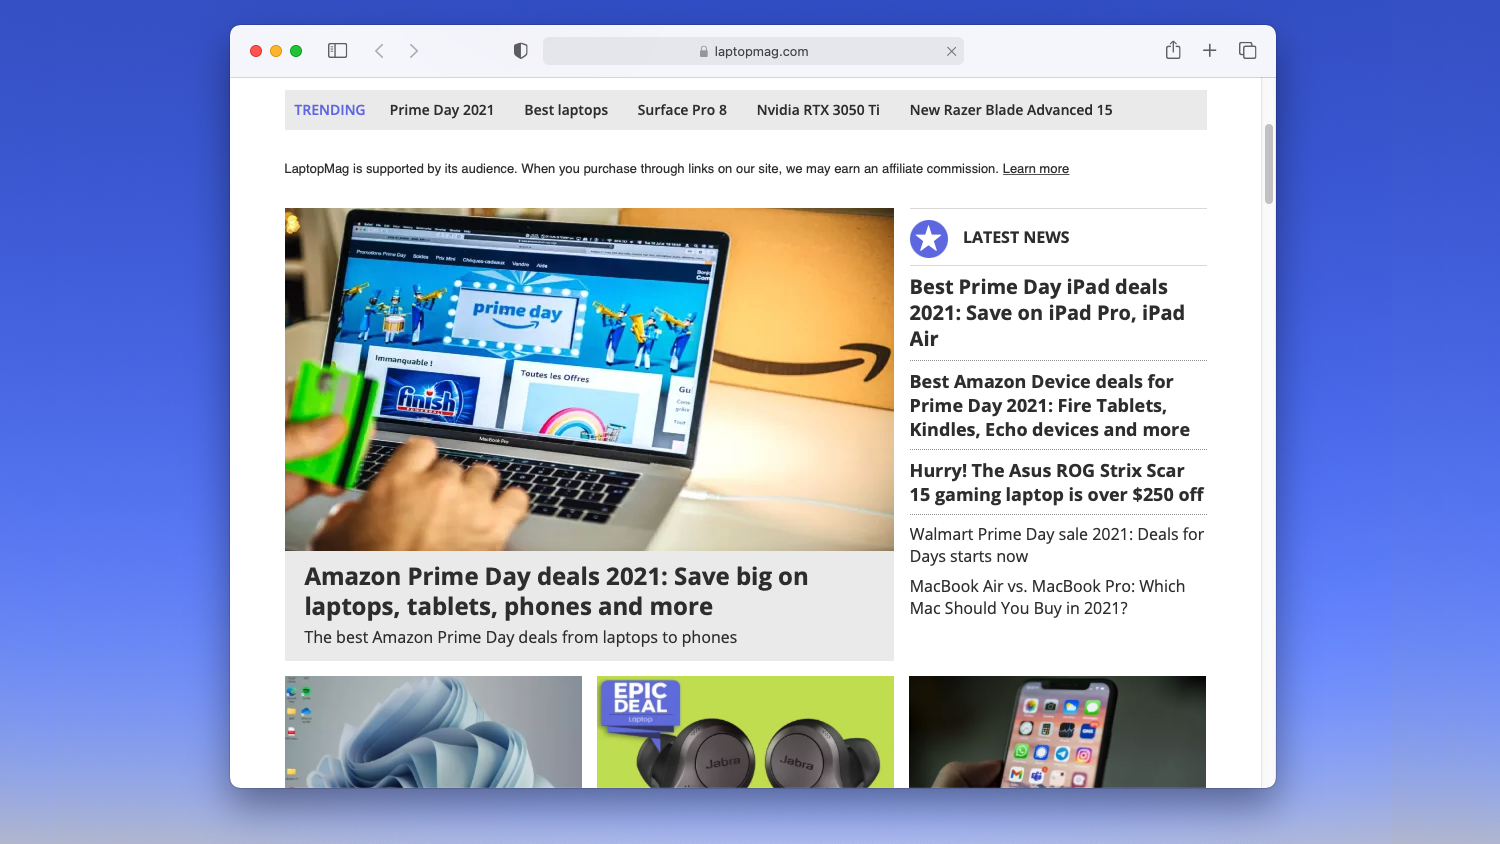Click the TRENDING label
The width and height of the screenshot is (1500, 844).
(x=330, y=110)
